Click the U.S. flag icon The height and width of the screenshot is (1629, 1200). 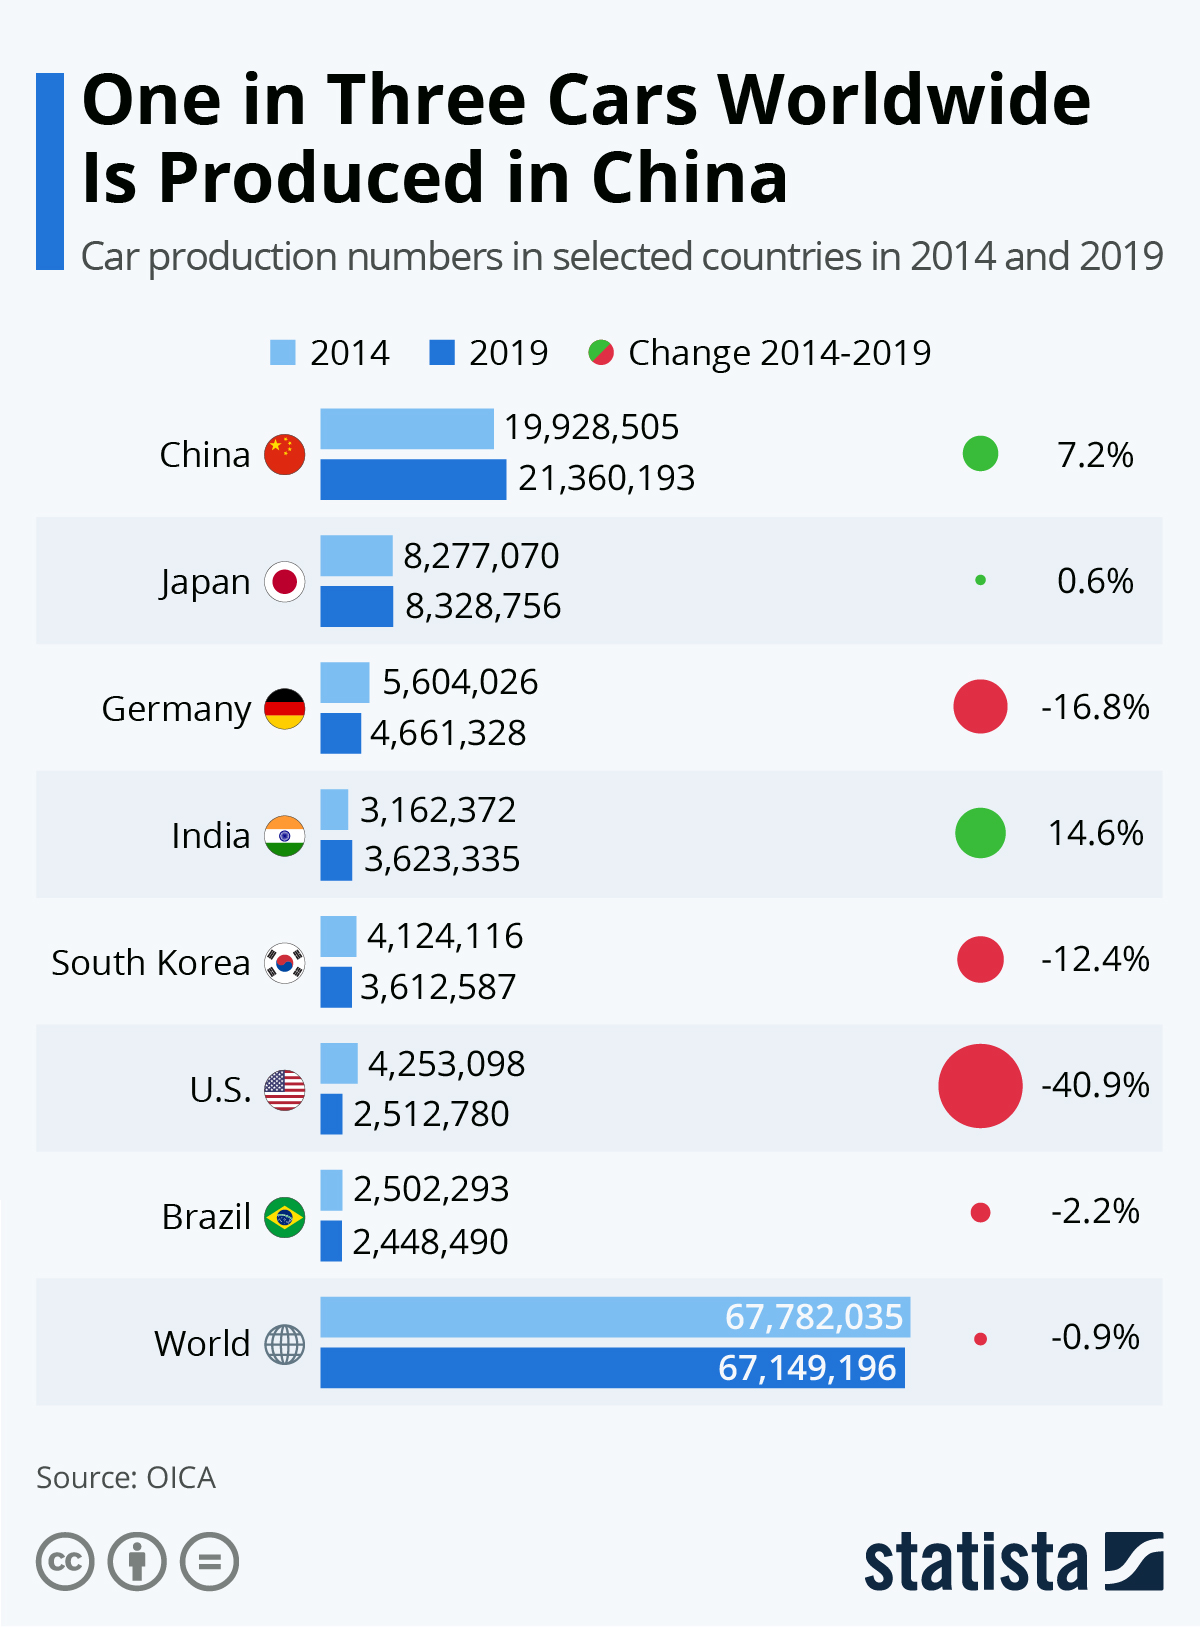coord(284,1089)
